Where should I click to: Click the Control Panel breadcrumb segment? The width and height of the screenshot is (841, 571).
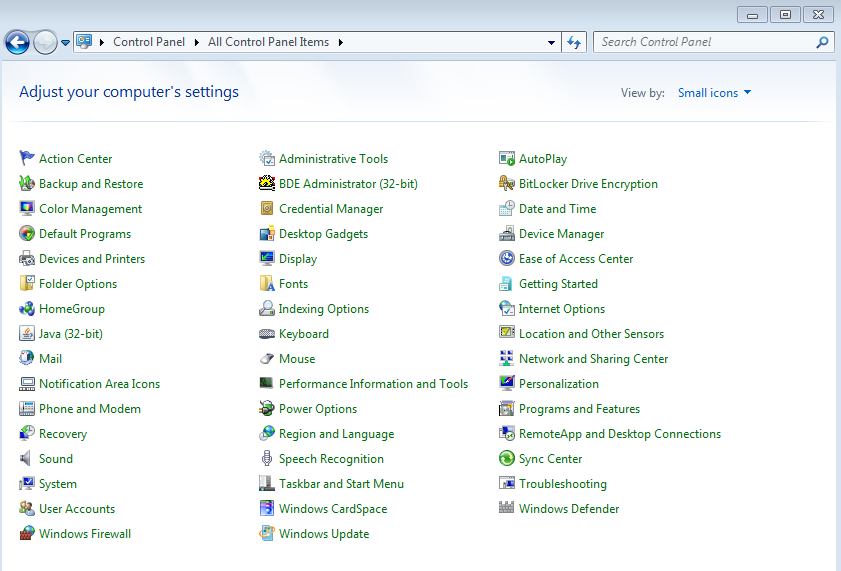(x=149, y=42)
